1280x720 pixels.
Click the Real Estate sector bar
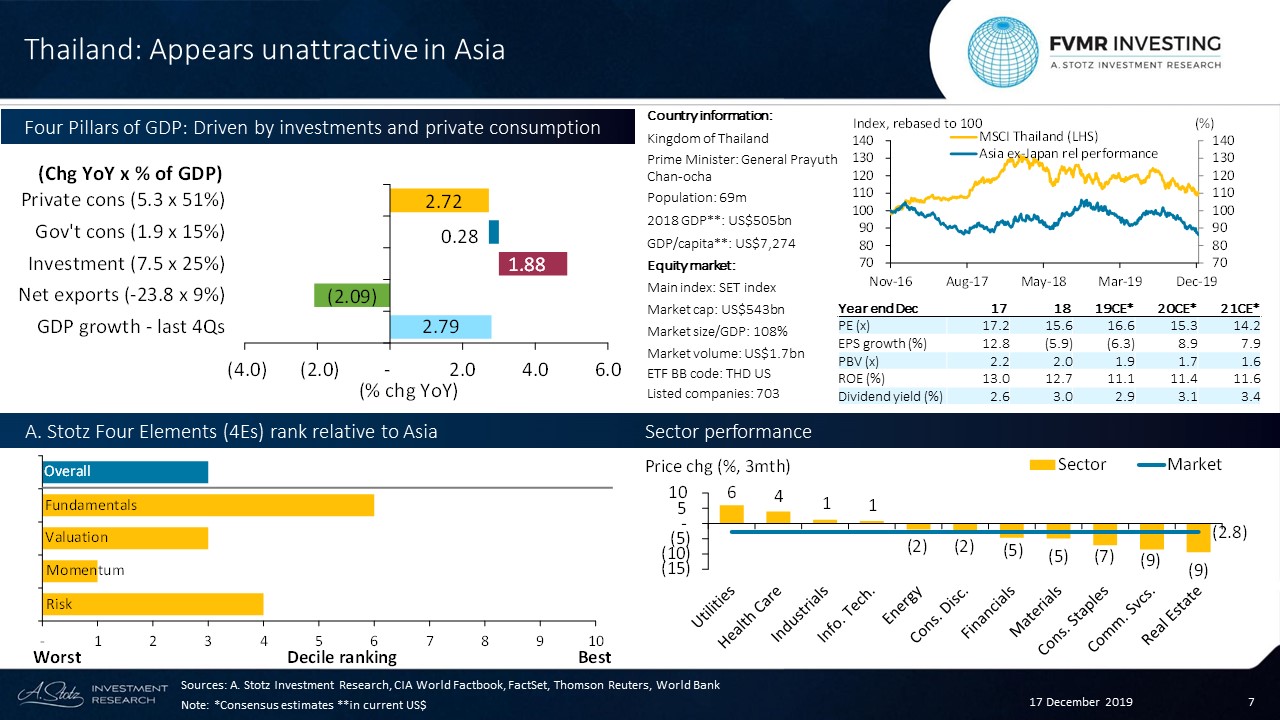coord(1198,537)
